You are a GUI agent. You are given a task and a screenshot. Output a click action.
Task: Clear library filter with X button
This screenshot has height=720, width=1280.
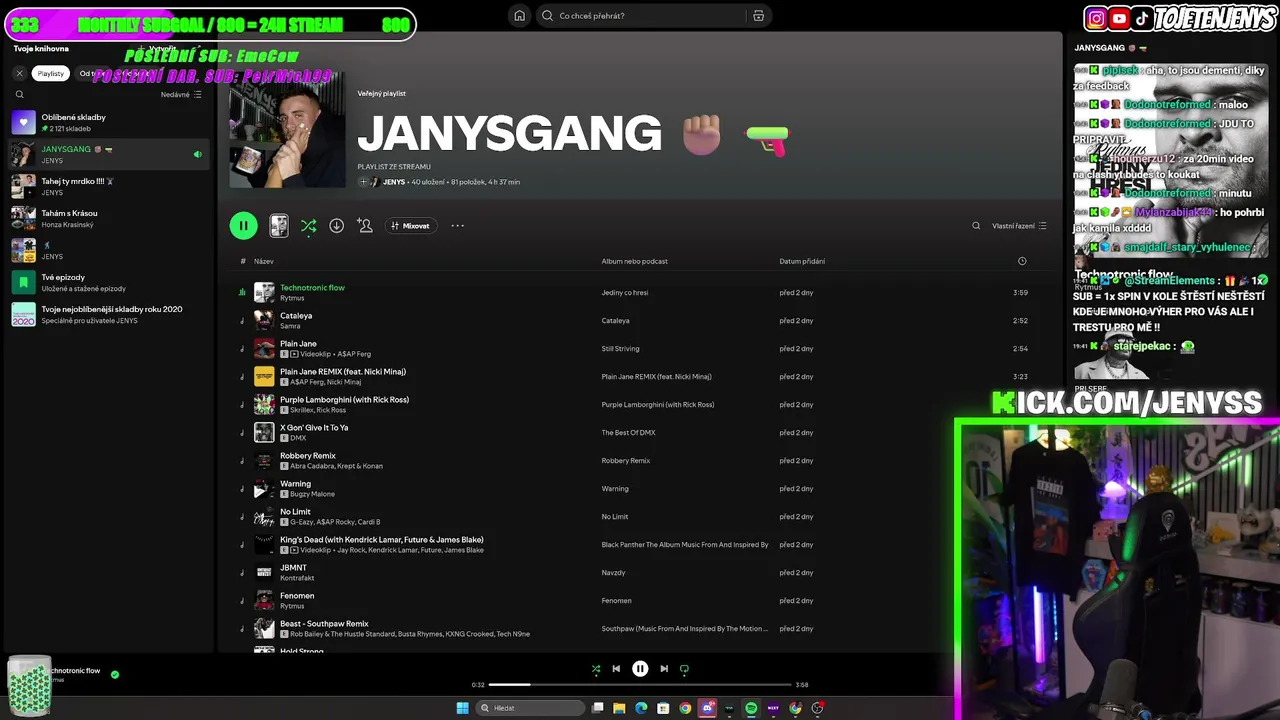tap(19, 73)
